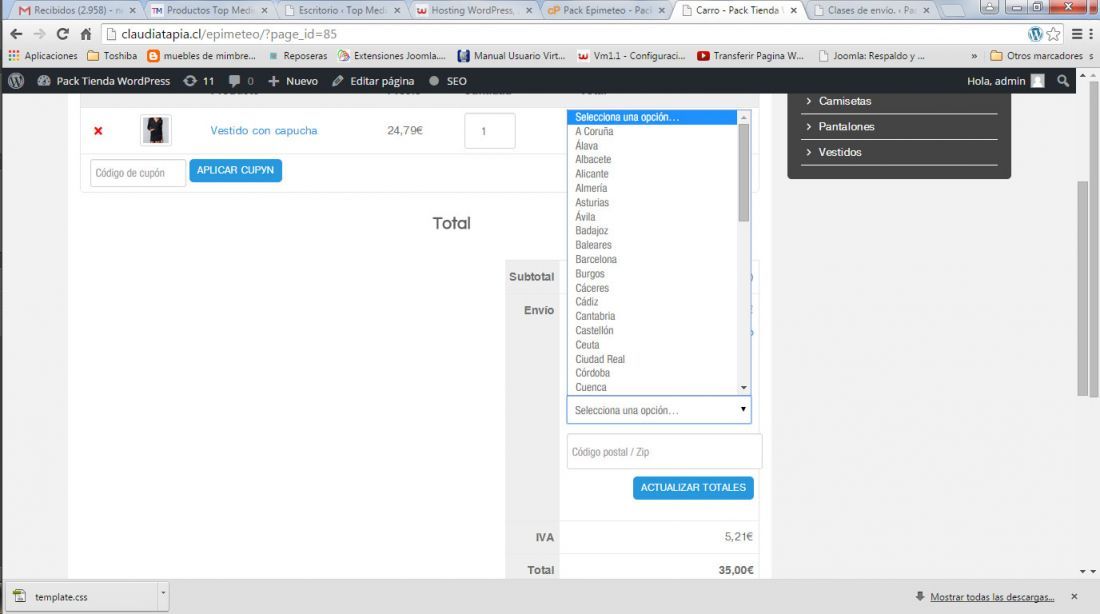
Task: Click the browser back arrow
Action: coord(16,34)
